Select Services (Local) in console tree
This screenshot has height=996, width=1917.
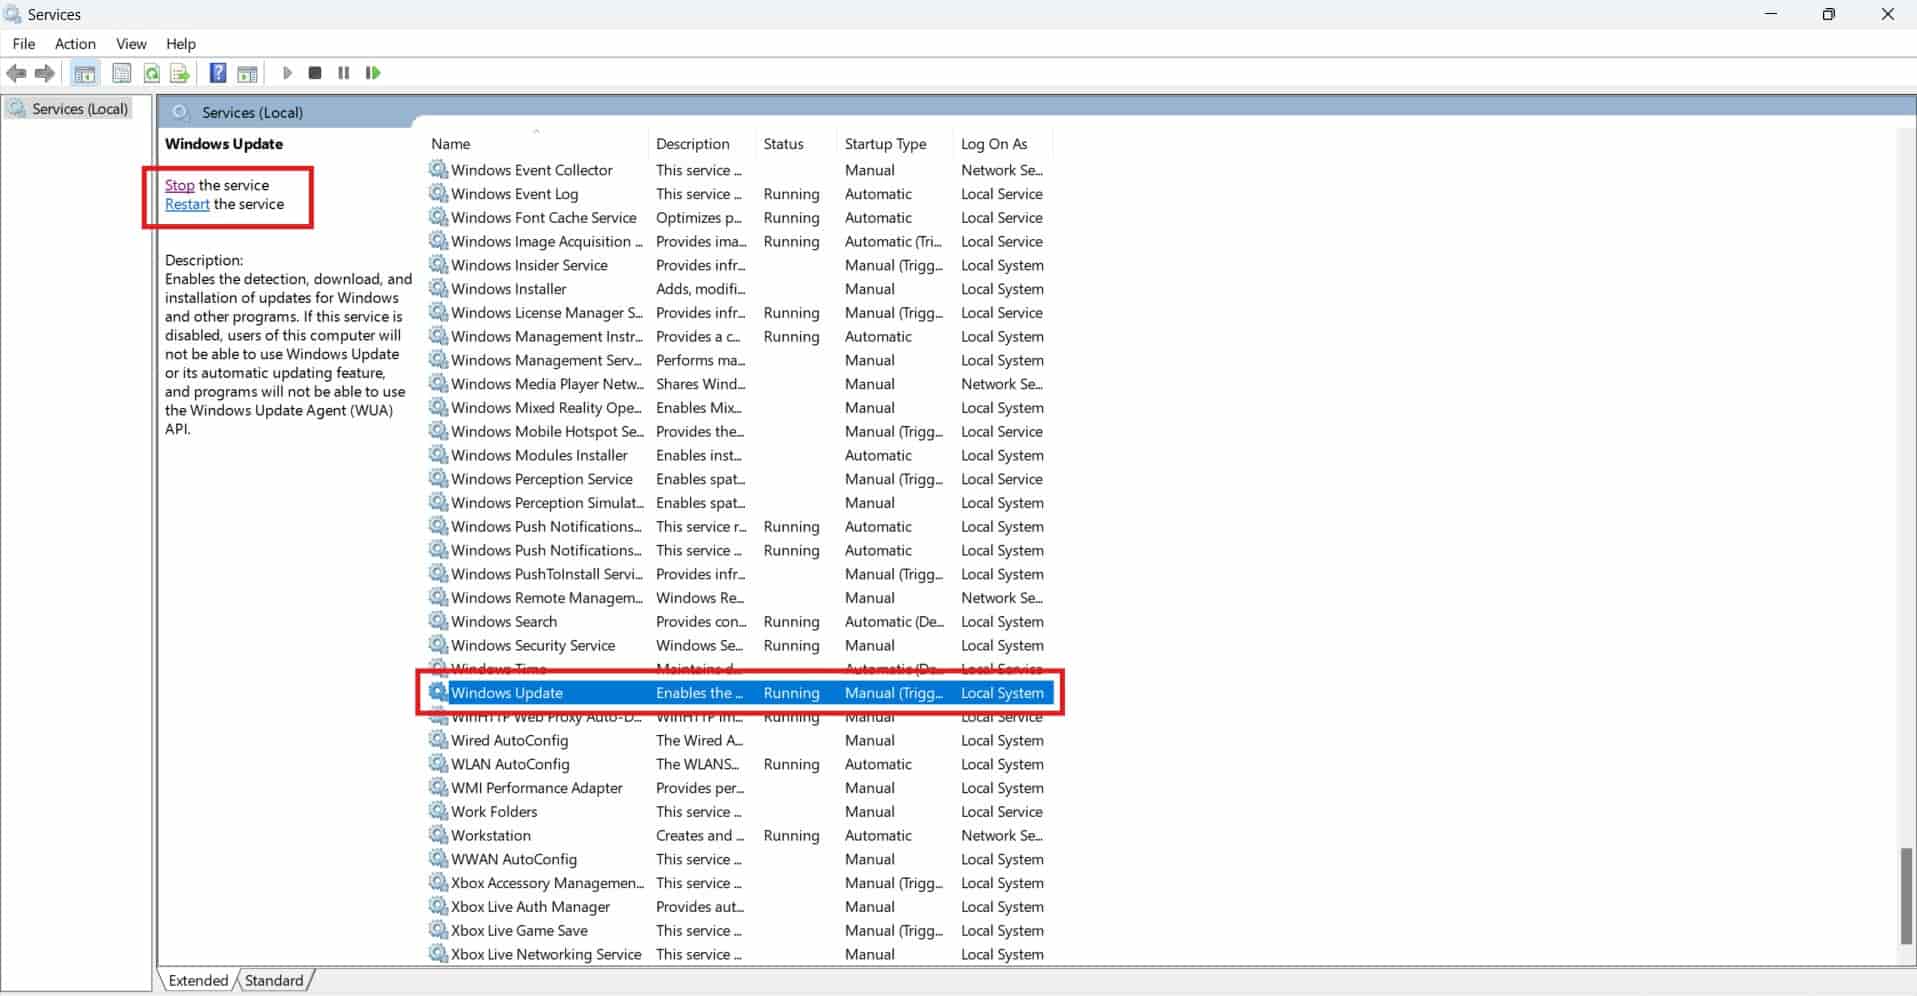(x=80, y=108)
